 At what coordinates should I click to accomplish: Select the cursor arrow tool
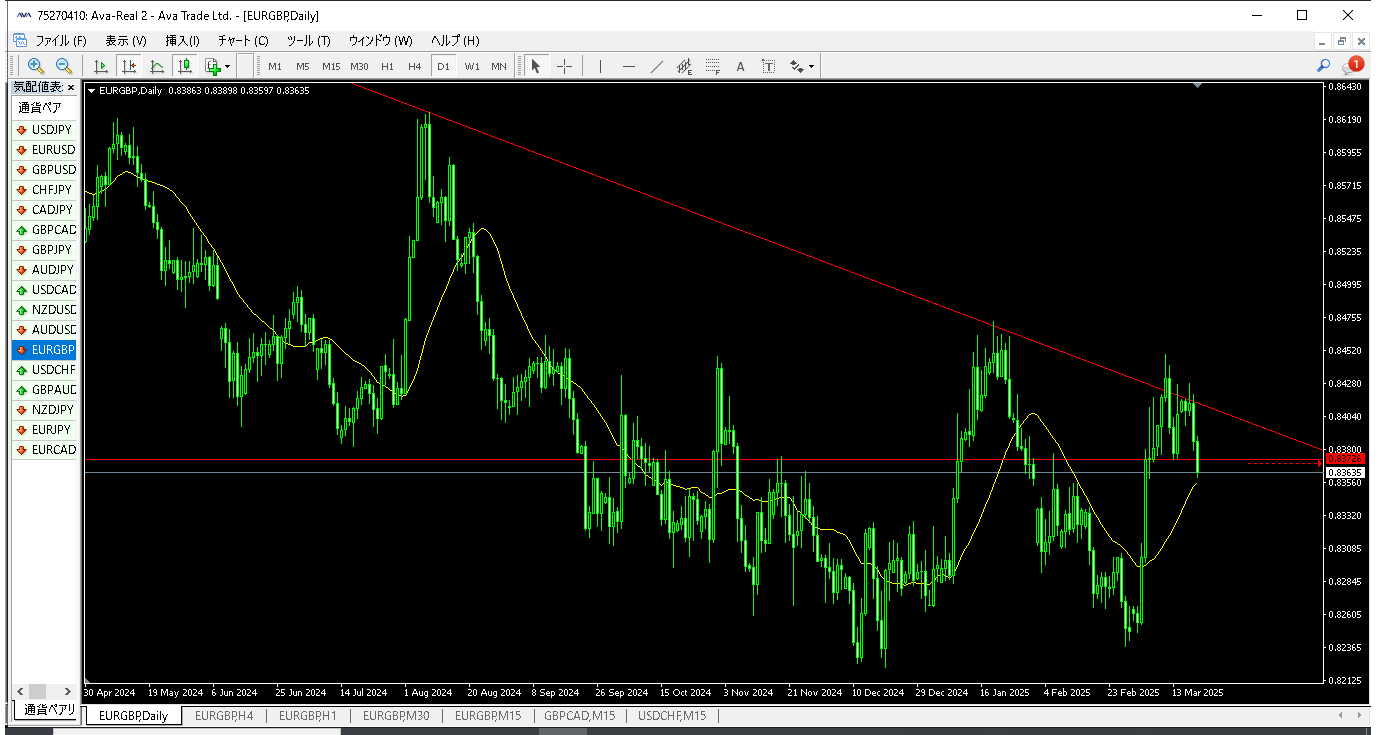[536, 66]
